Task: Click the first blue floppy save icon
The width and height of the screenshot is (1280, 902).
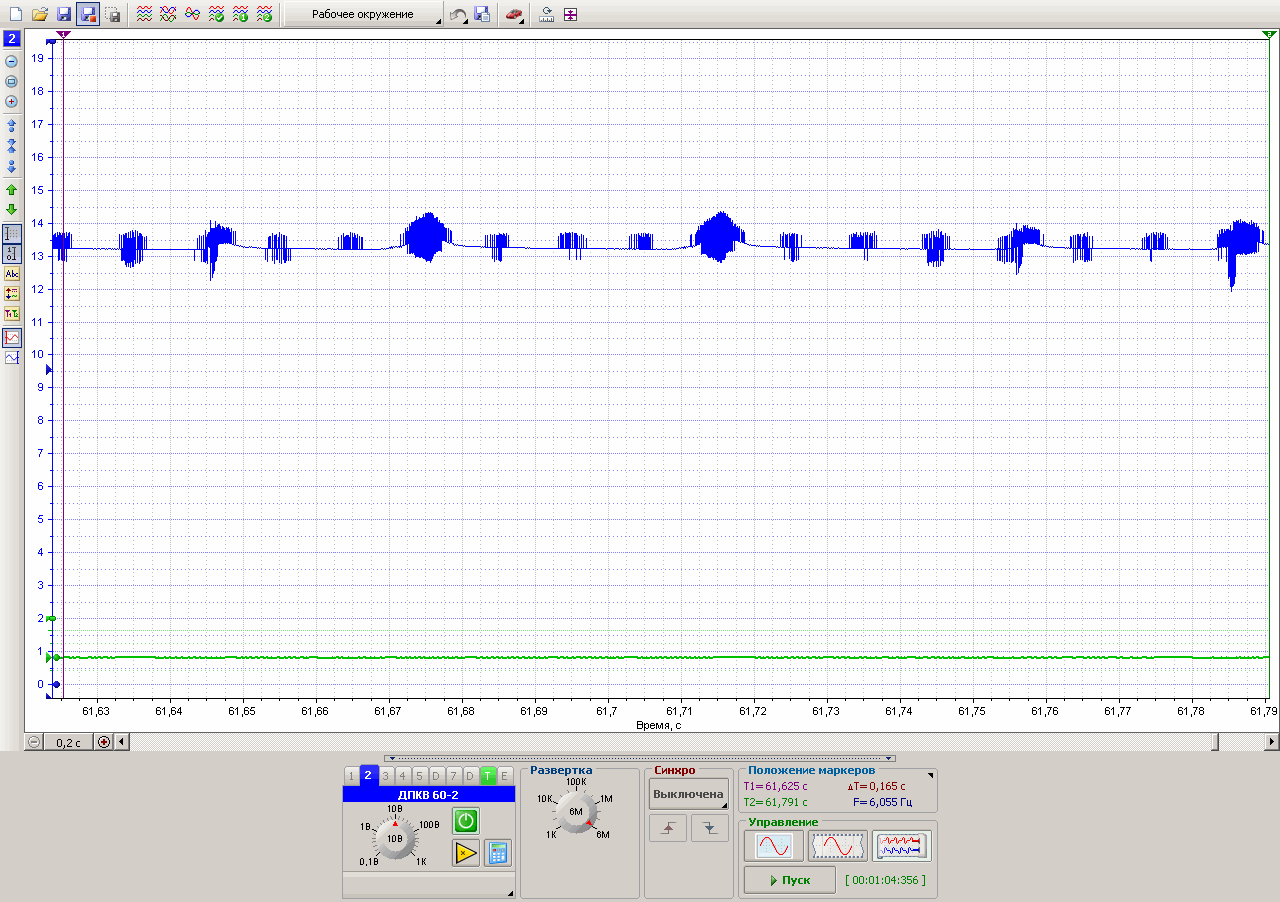Action: [x=64, y=14]
